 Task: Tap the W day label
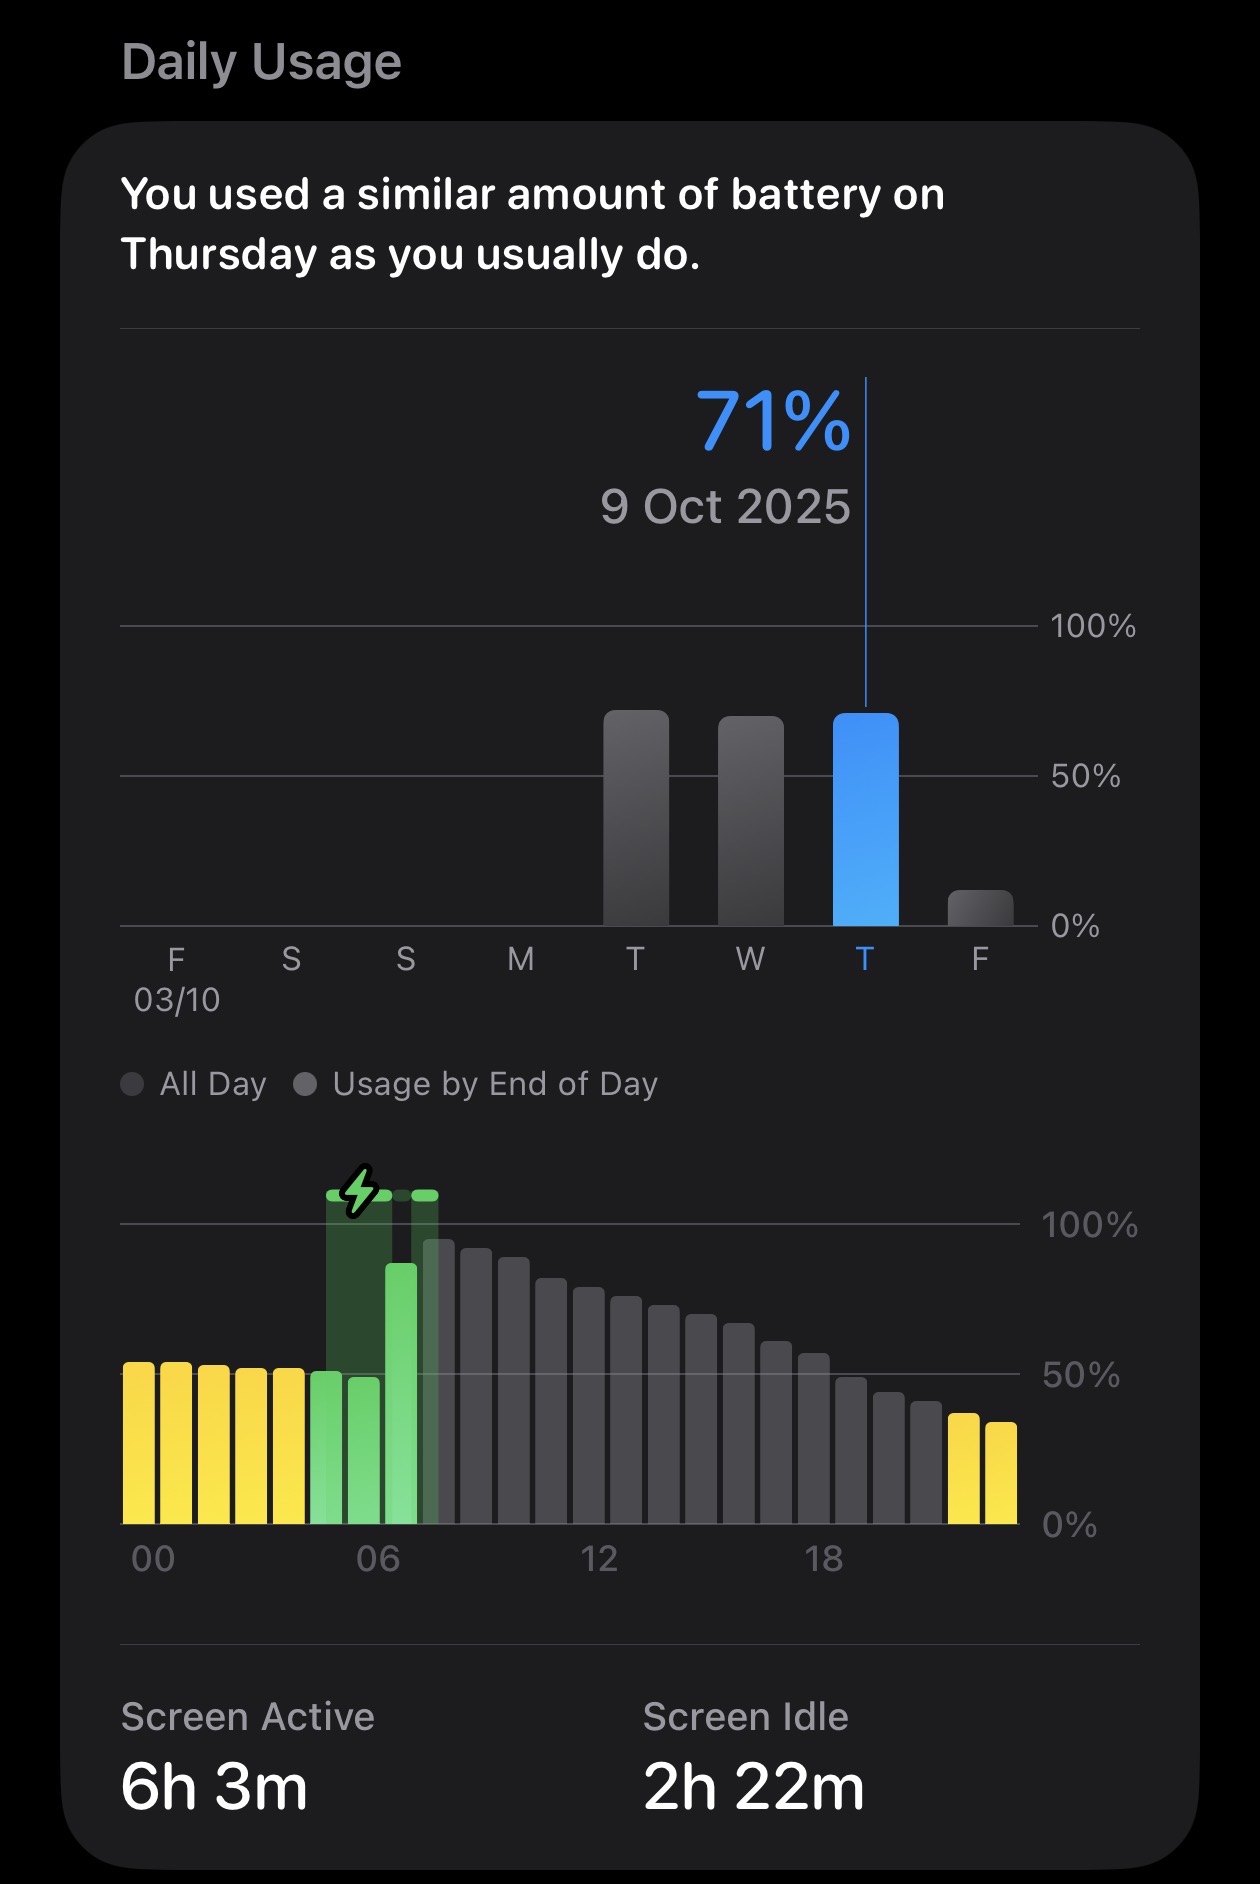pos(750,959)
